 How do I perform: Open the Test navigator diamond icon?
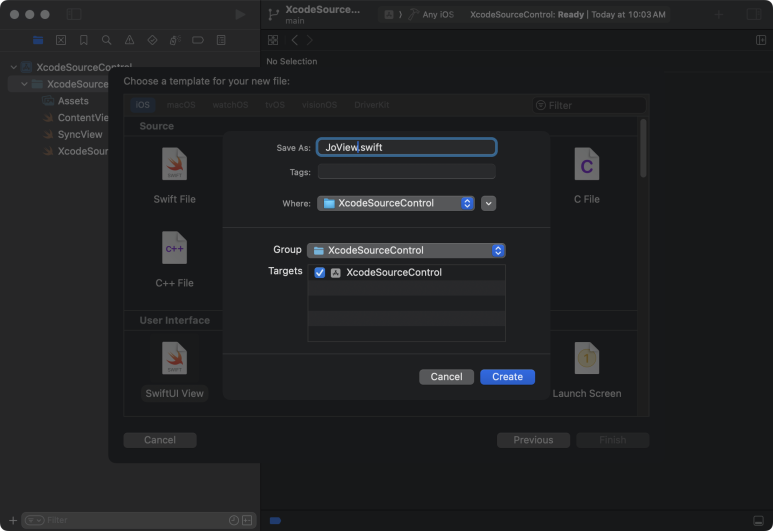(152, 40)
